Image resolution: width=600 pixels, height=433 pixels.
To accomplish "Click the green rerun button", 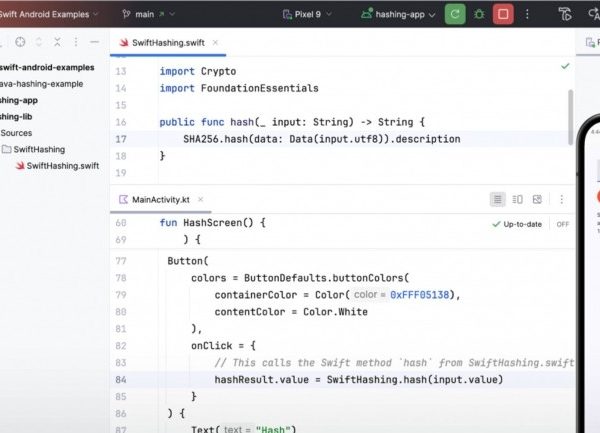I will [455, 15].
